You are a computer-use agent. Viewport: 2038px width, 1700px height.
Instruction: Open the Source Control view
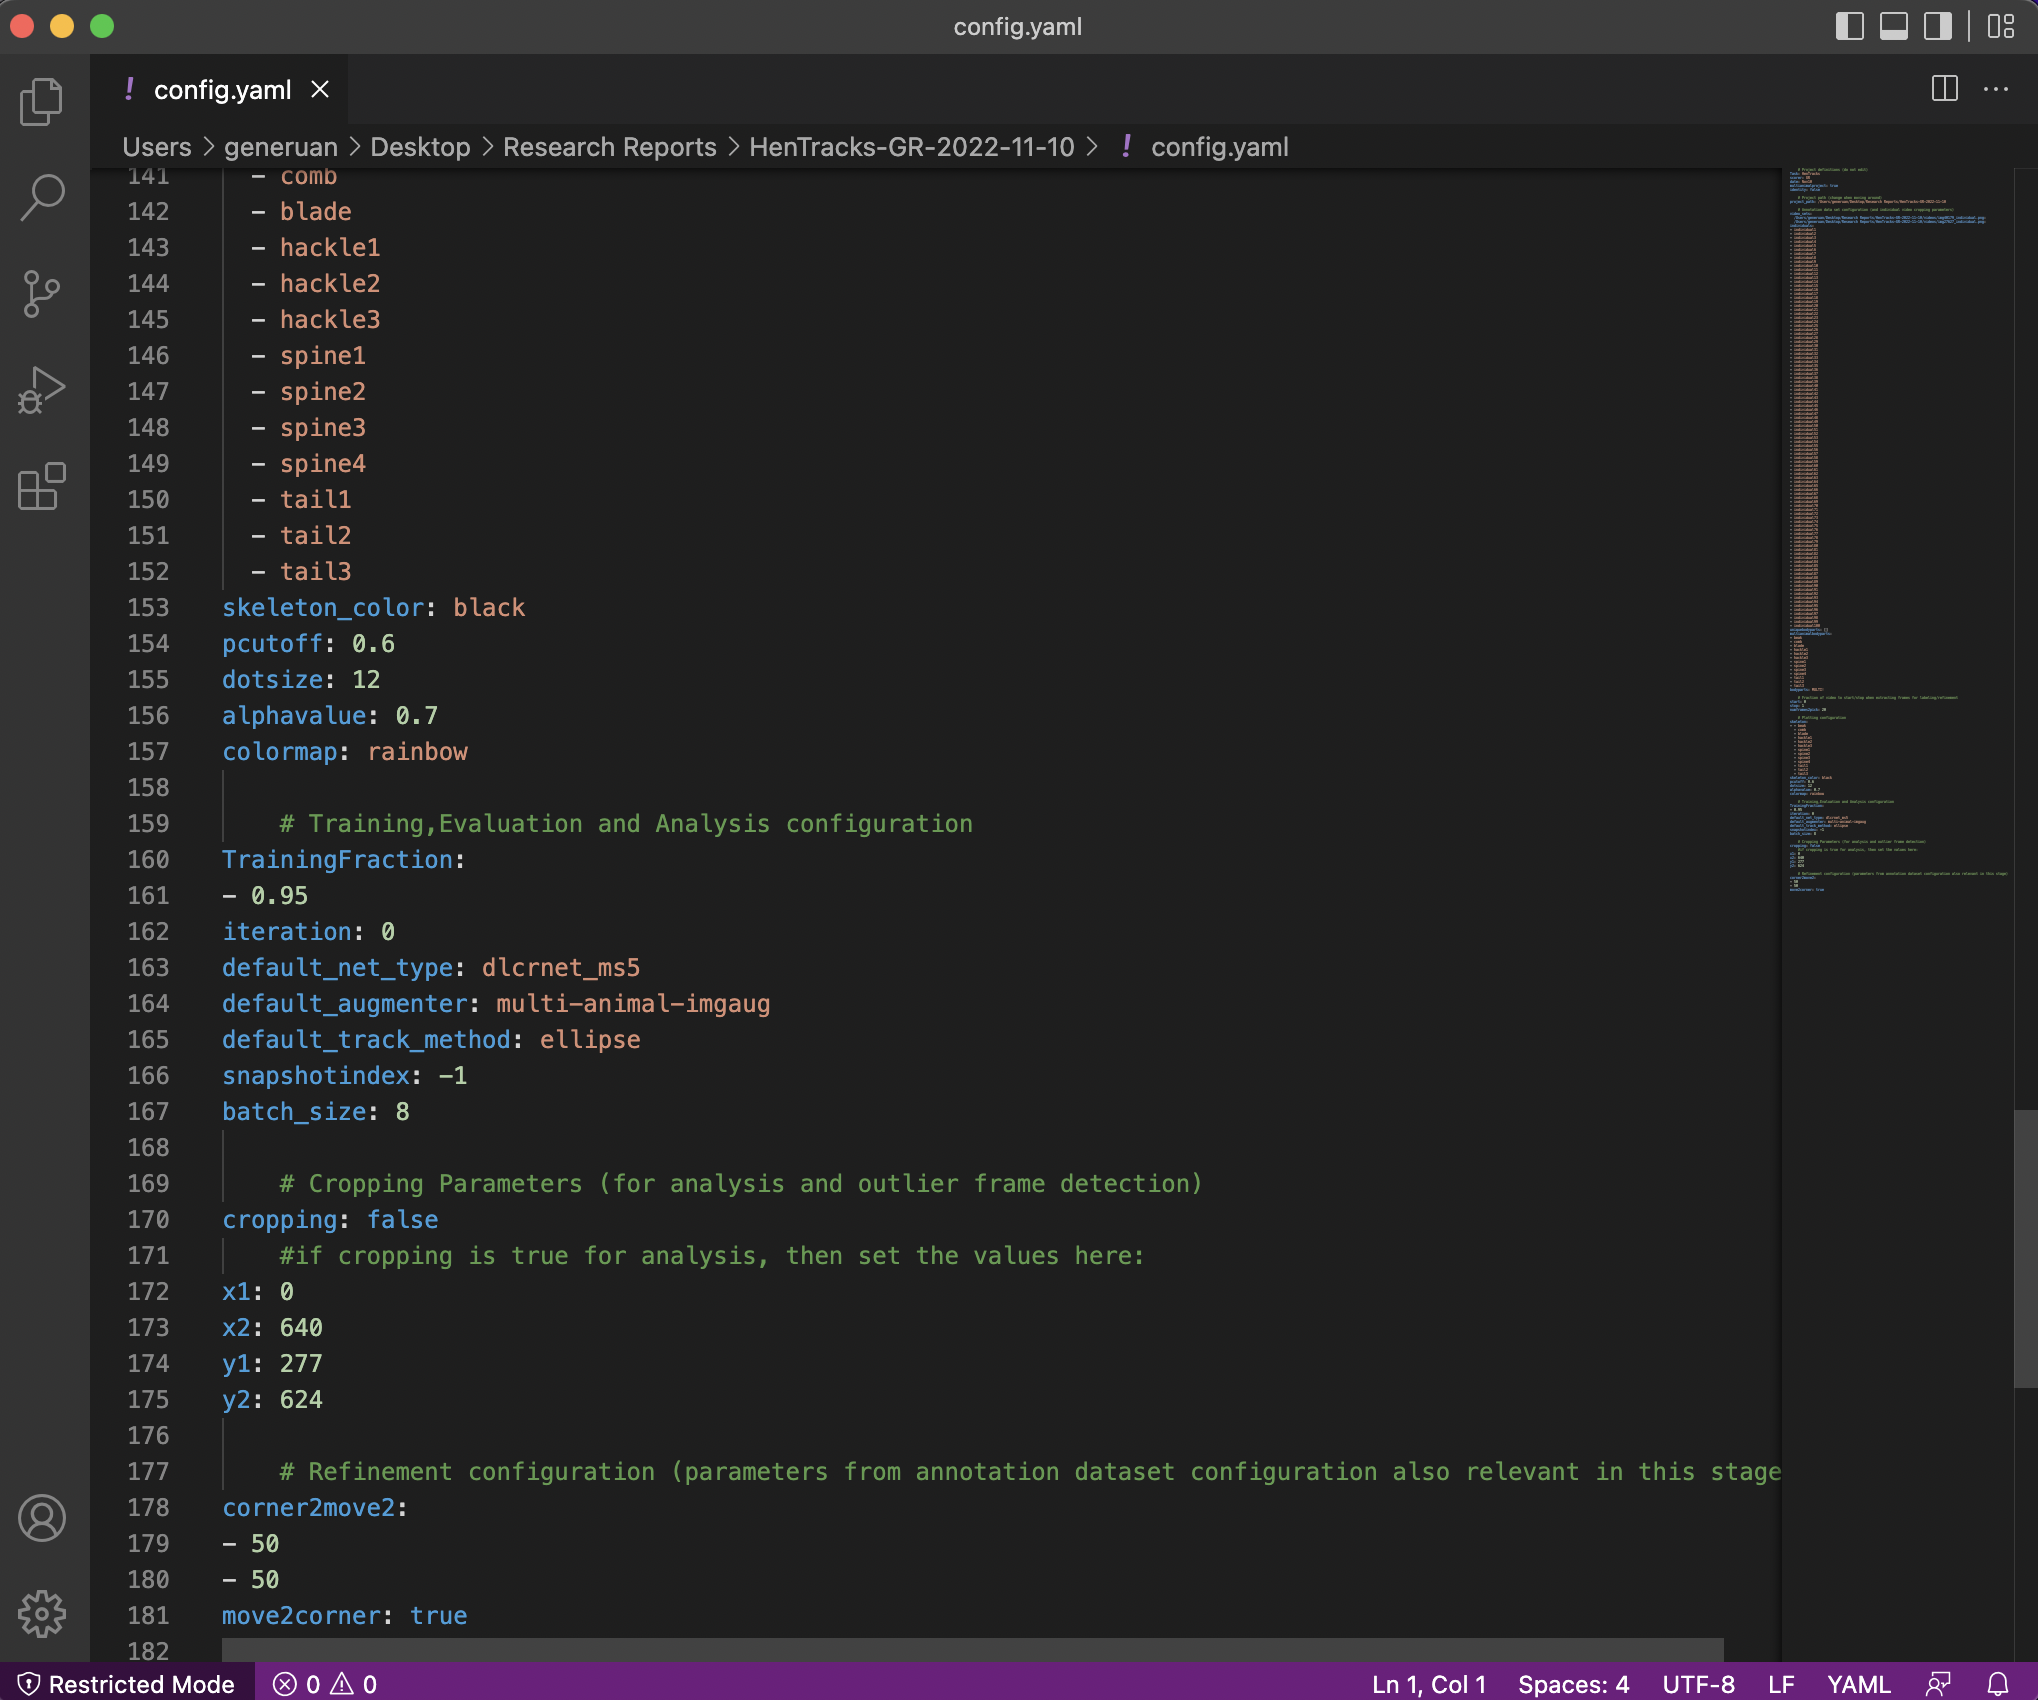(41, 291)
